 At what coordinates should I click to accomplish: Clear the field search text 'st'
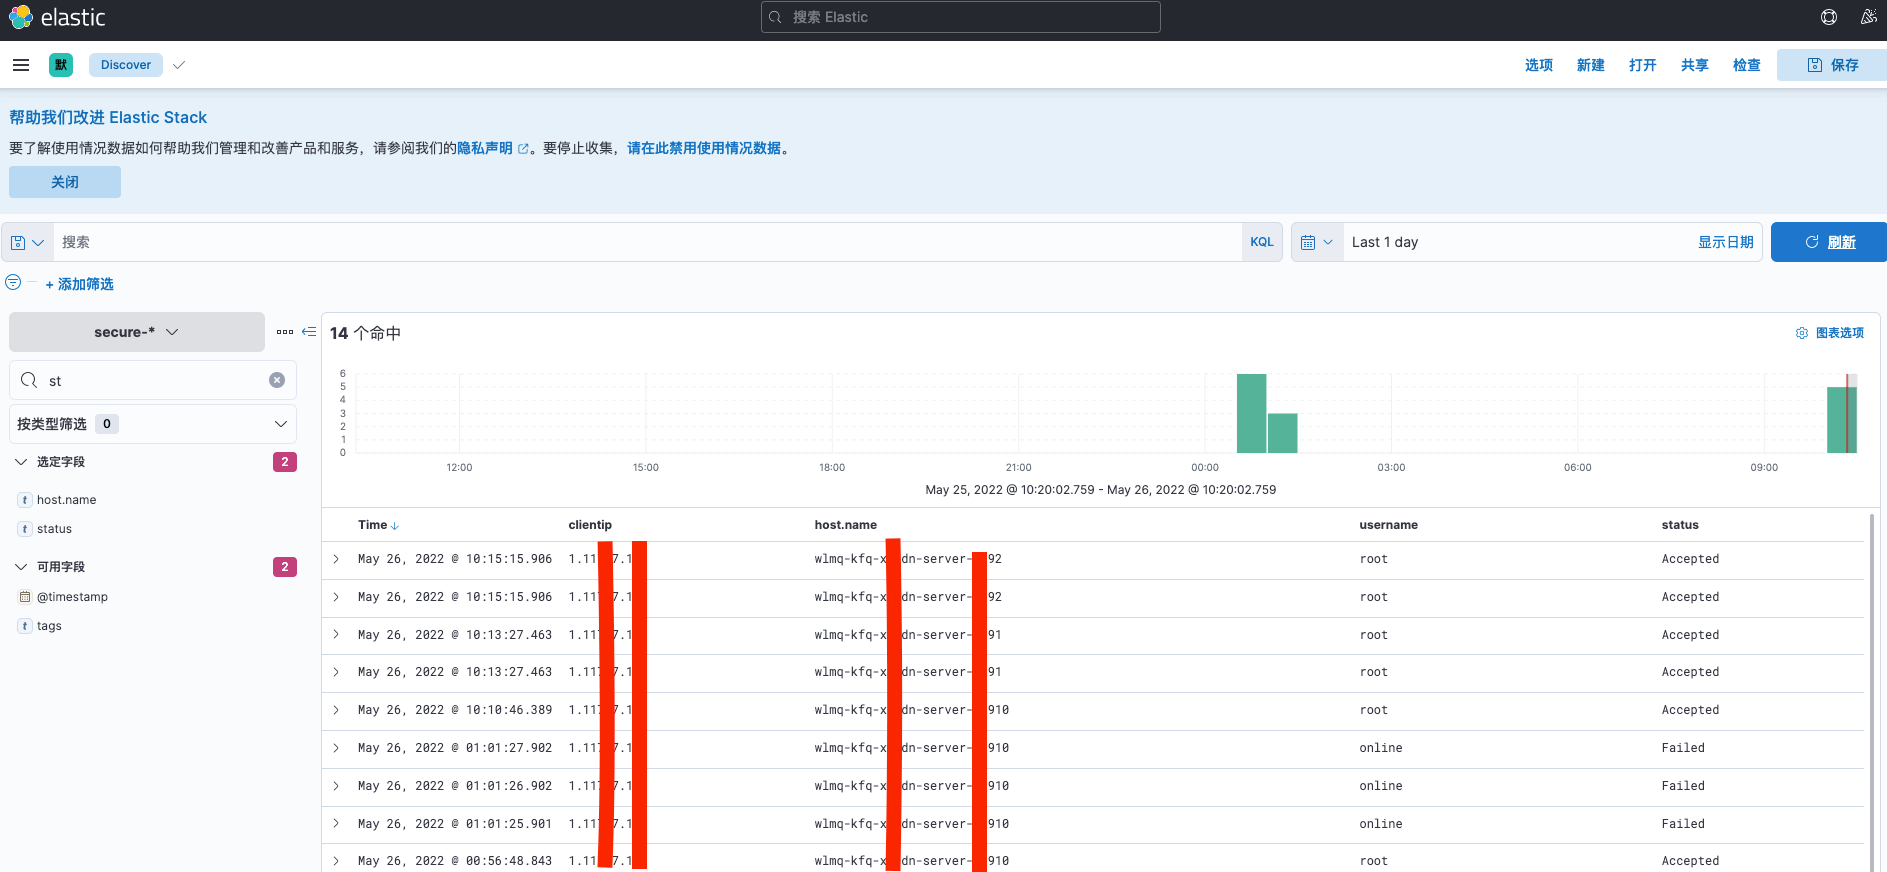pos(277,380)
